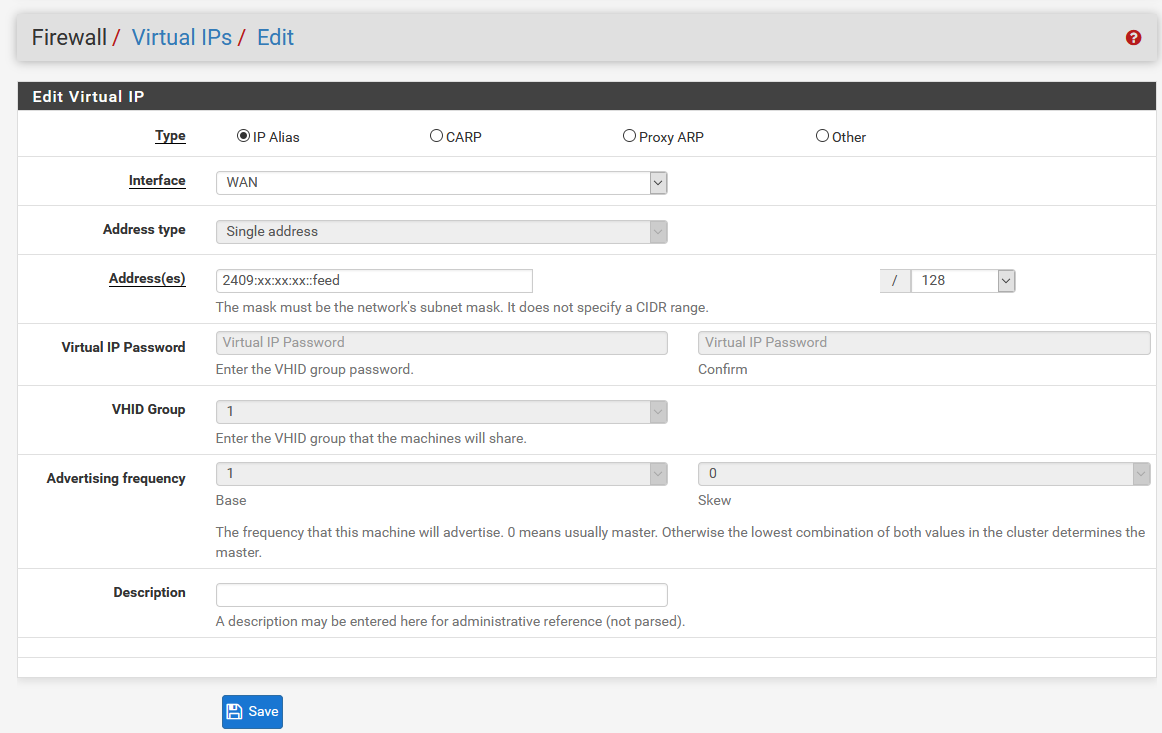Focus the first Virtual IP Password field
This screenshot has height=733, width=1162.
point(442,343)
